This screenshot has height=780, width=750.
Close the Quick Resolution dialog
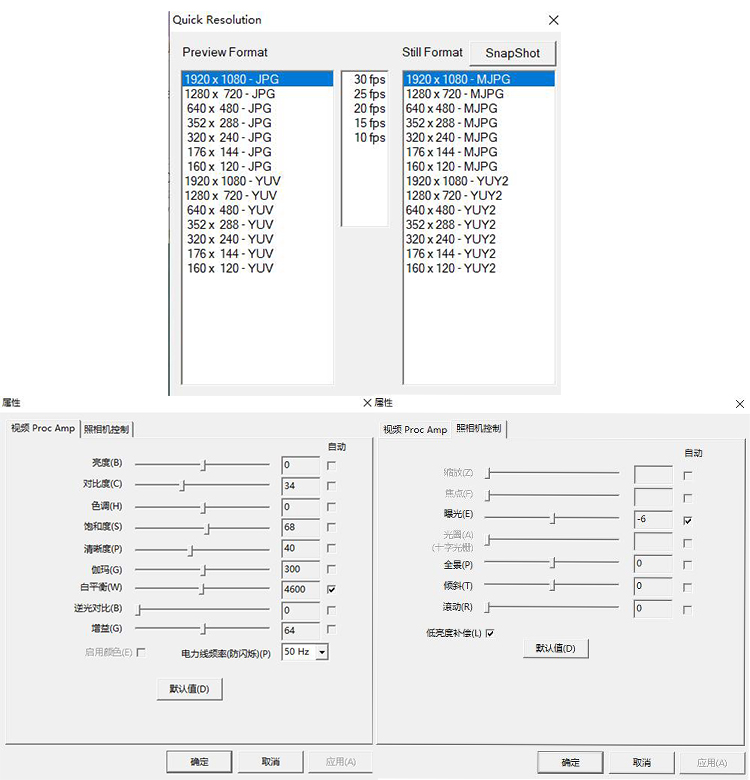[553, 20]
